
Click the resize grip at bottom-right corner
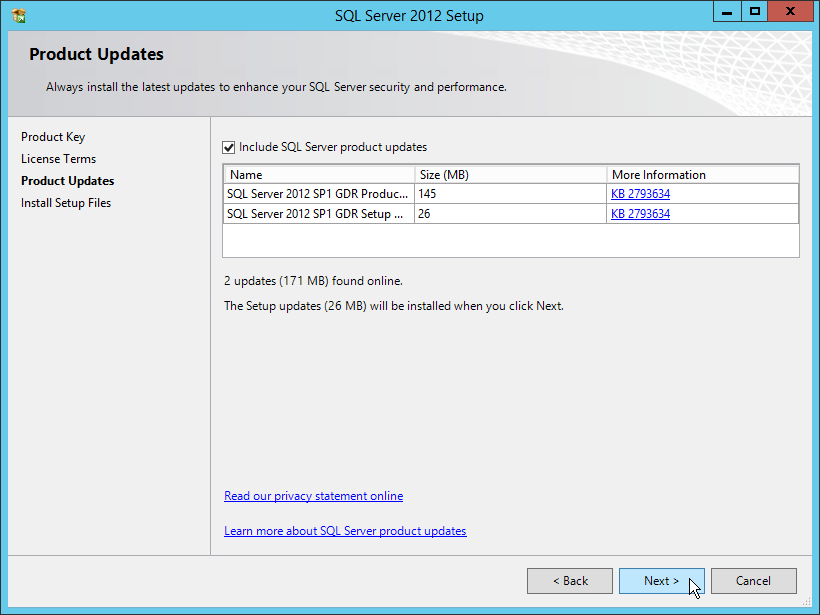[x=806, y=601]
